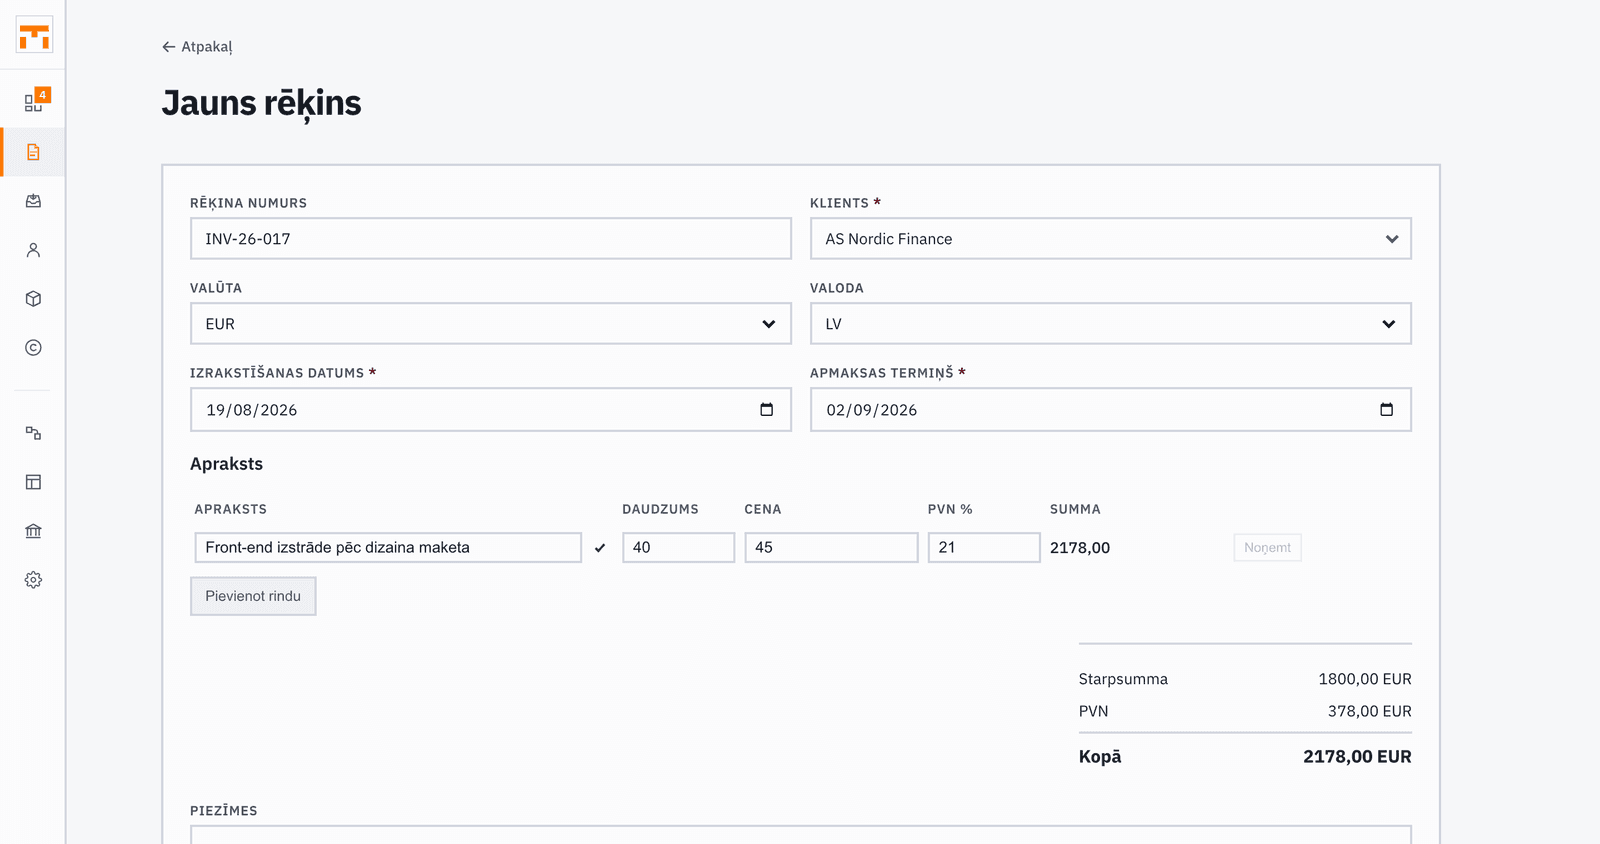Open the Klients dropdown

click(1111, 239)
